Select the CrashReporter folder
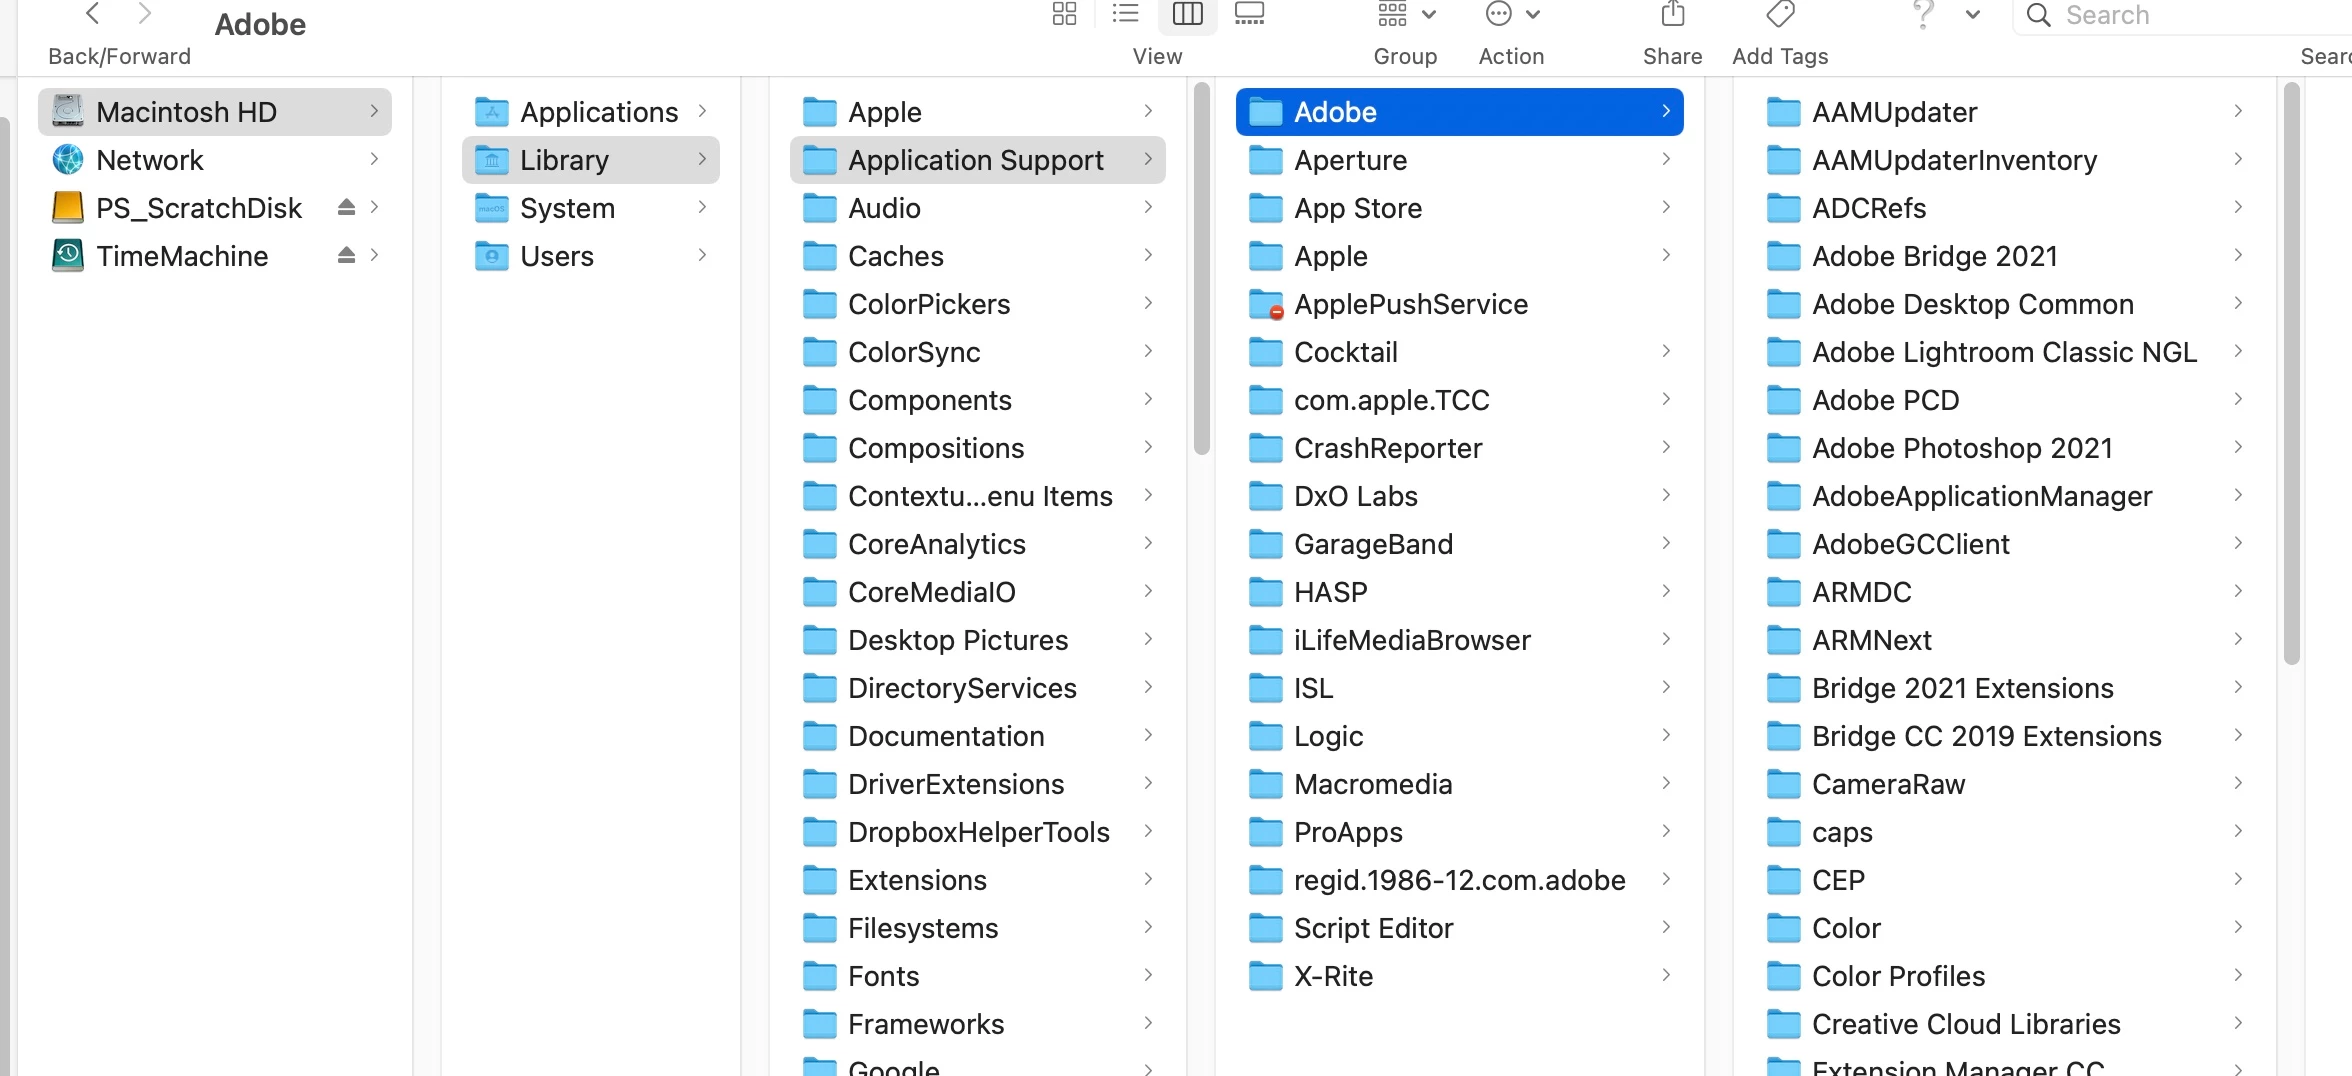Viewport: 2352px width, 1076px height. [1460, 448]
